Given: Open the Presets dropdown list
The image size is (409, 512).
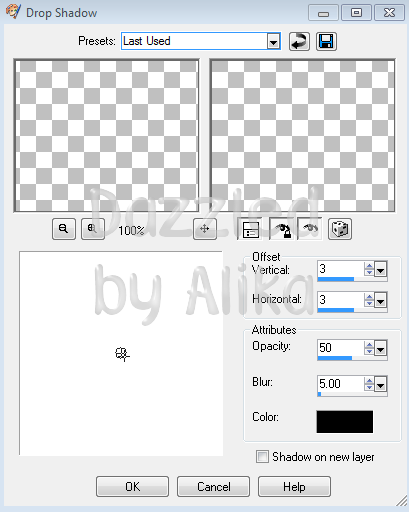Looking at the screenshot, I should click(273, 42).
